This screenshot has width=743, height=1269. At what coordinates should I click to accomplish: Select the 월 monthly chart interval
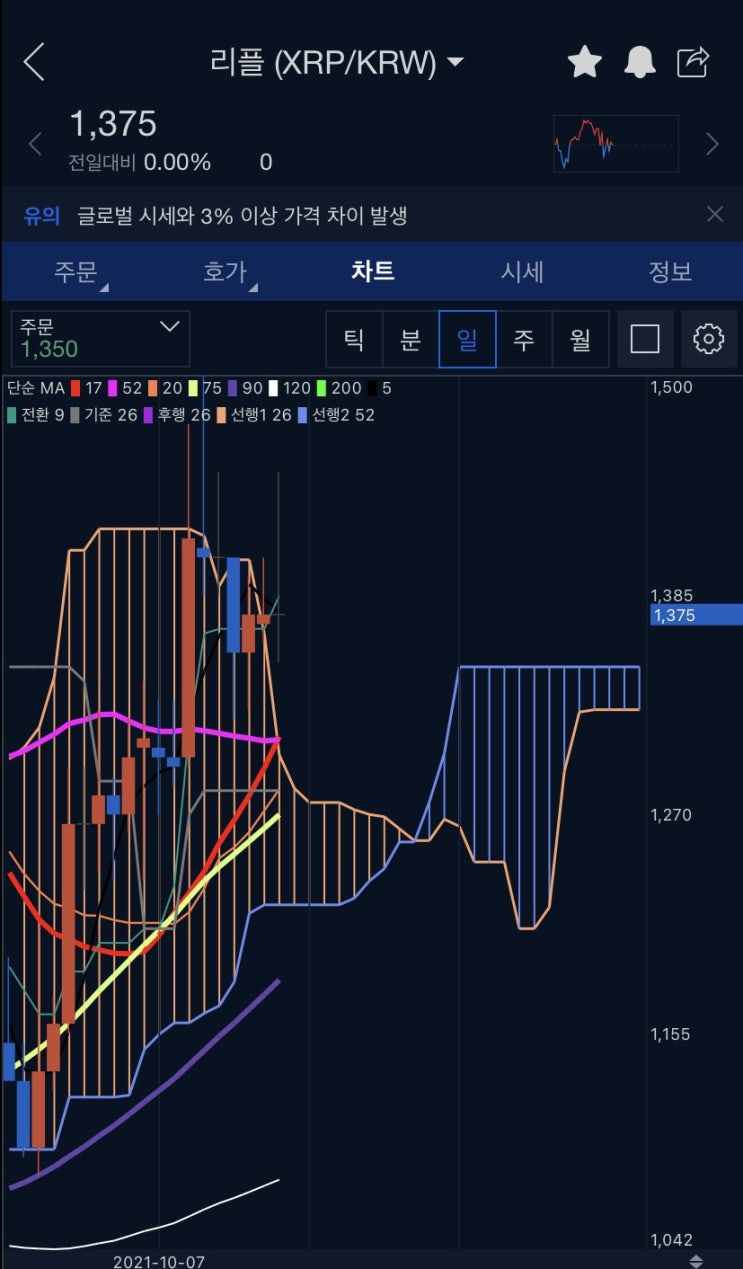tap(580, 339)
